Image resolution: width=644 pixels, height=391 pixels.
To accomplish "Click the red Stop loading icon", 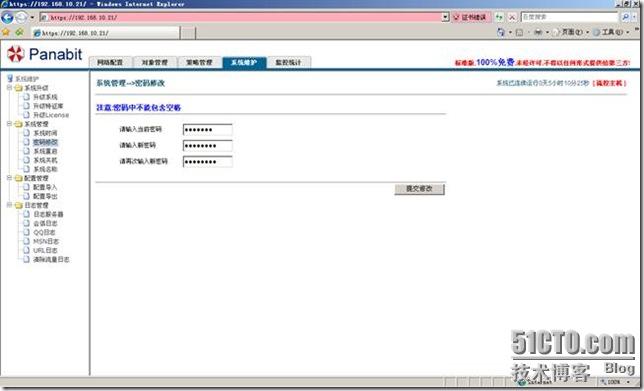I will tap(512, 17).
